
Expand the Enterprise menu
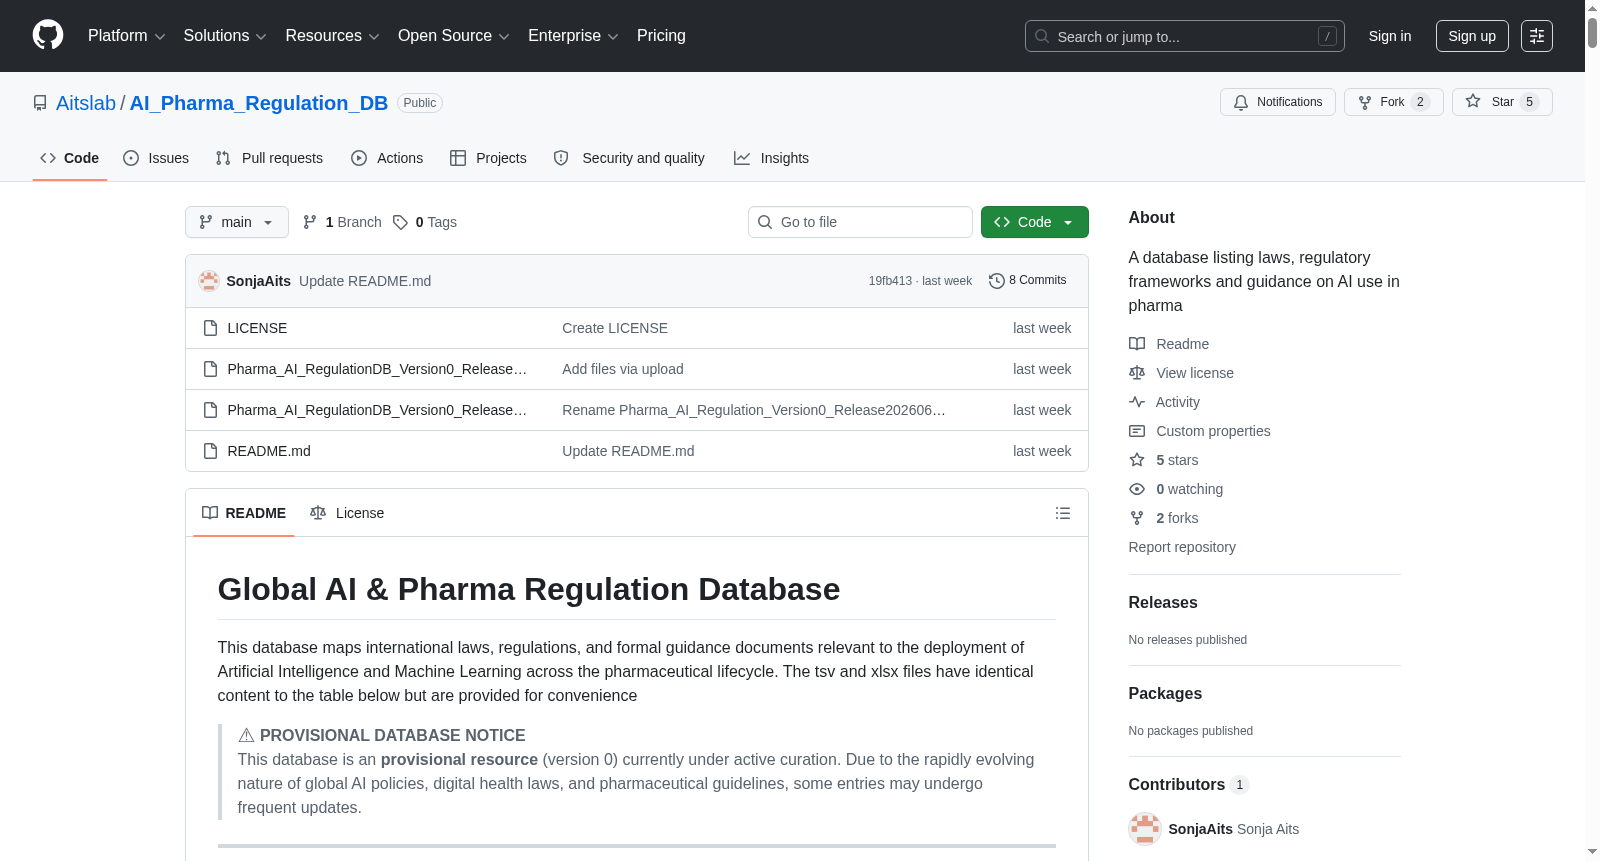tap(573, 36)
